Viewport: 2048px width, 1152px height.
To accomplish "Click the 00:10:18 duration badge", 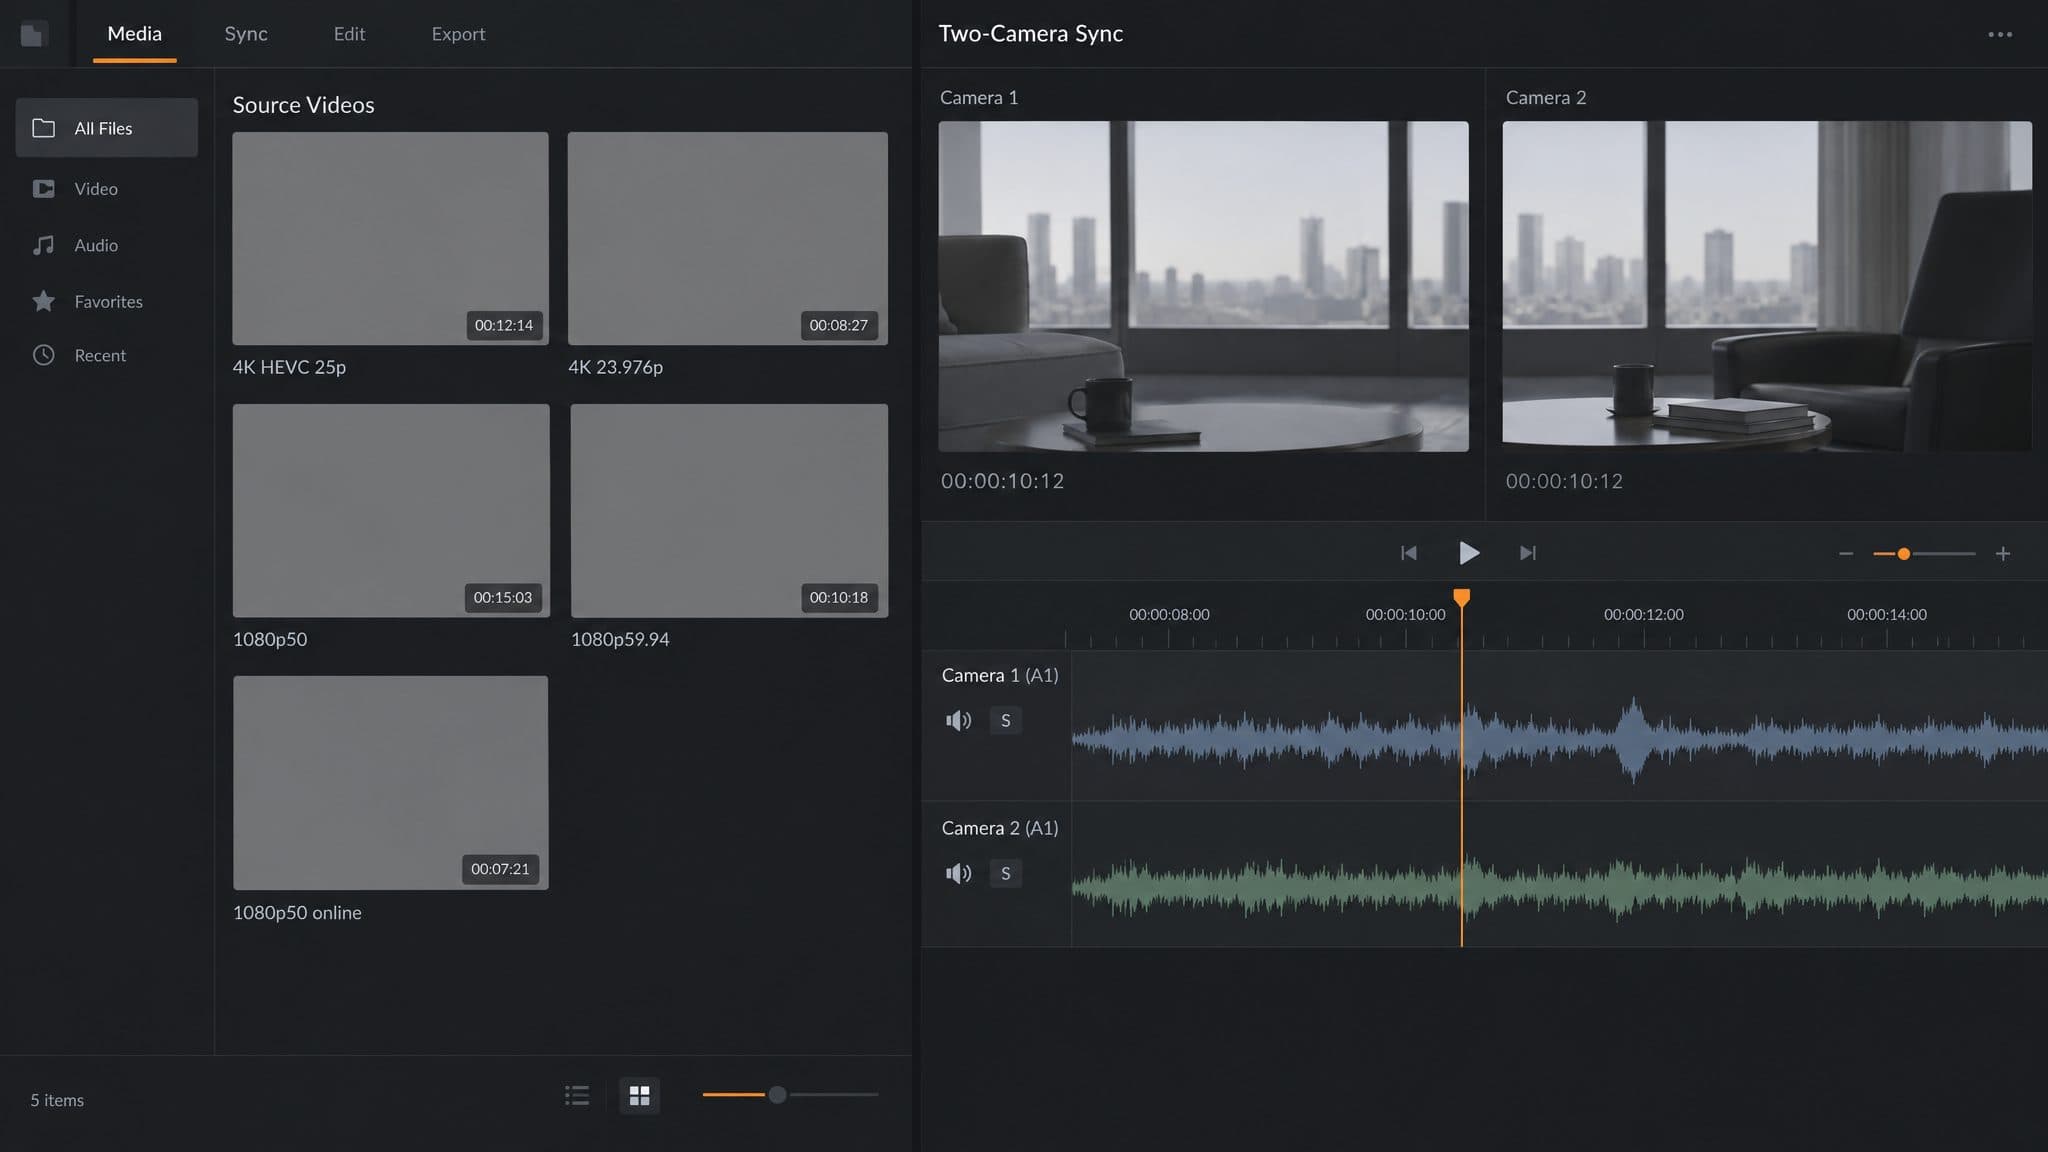I will (839, 597).
